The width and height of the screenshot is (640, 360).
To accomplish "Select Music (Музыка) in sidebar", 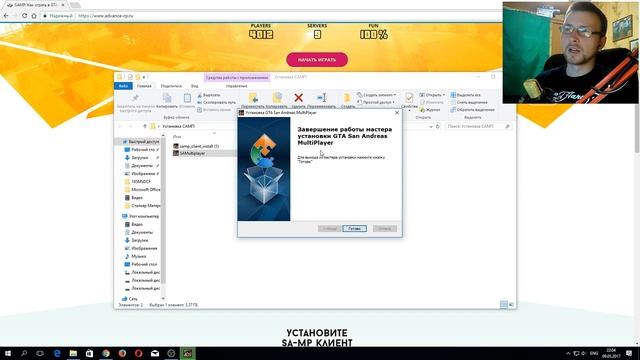I will (x=136, y=256).
